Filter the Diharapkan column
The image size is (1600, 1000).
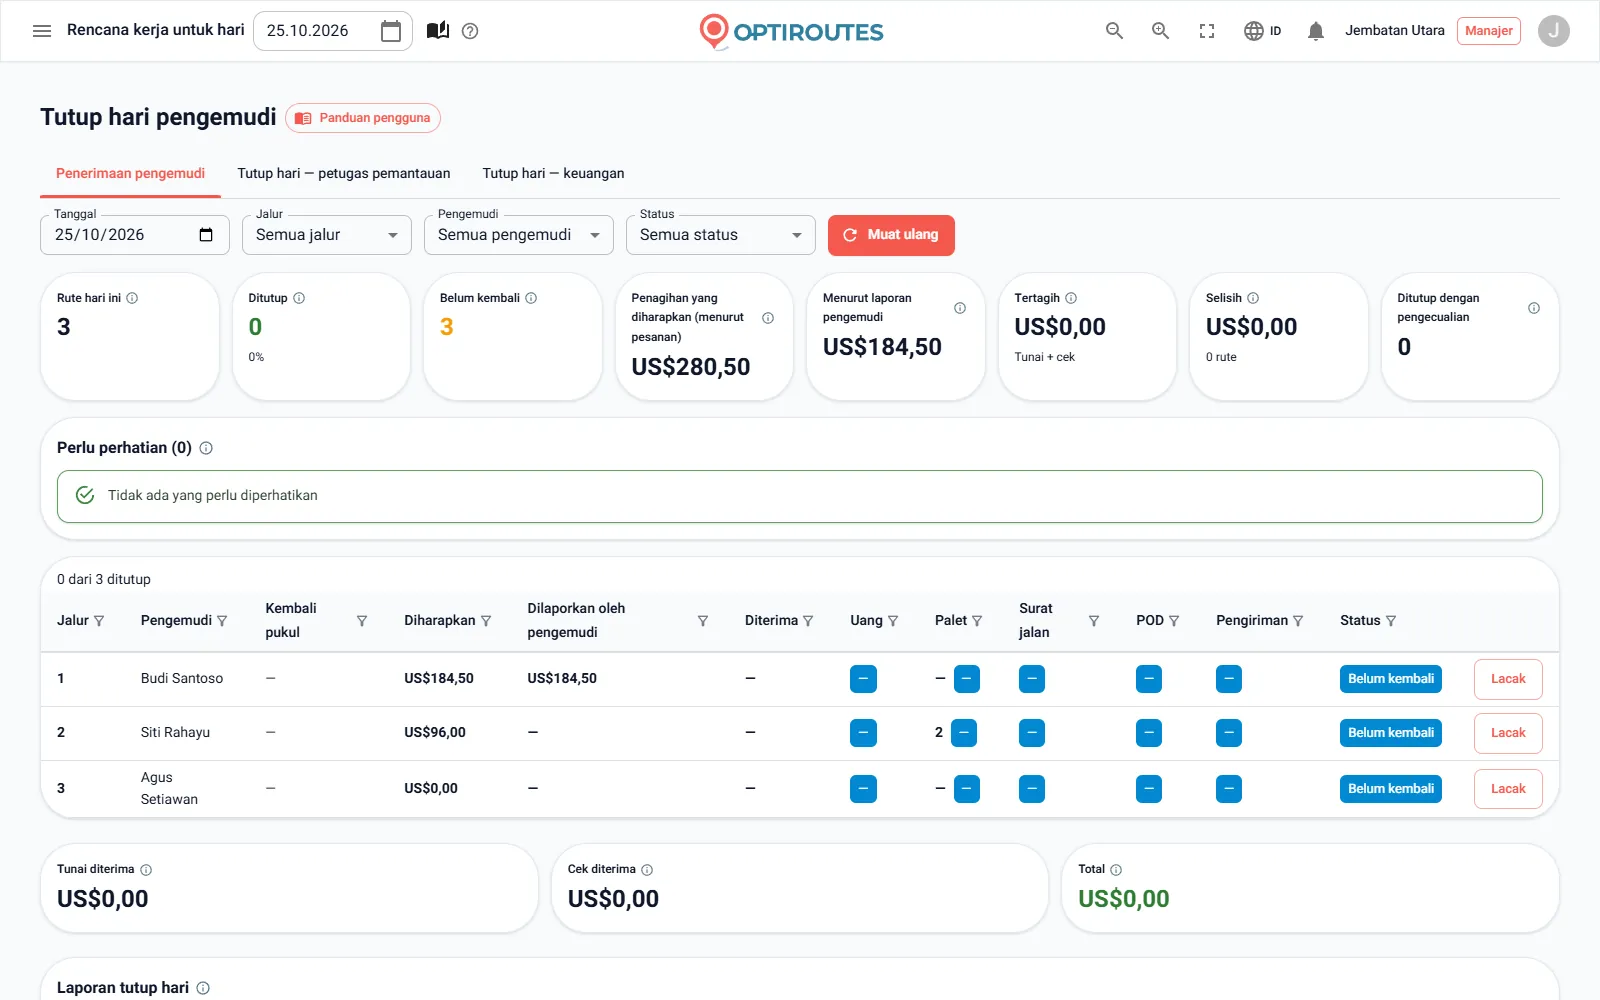tap(486, 621)
